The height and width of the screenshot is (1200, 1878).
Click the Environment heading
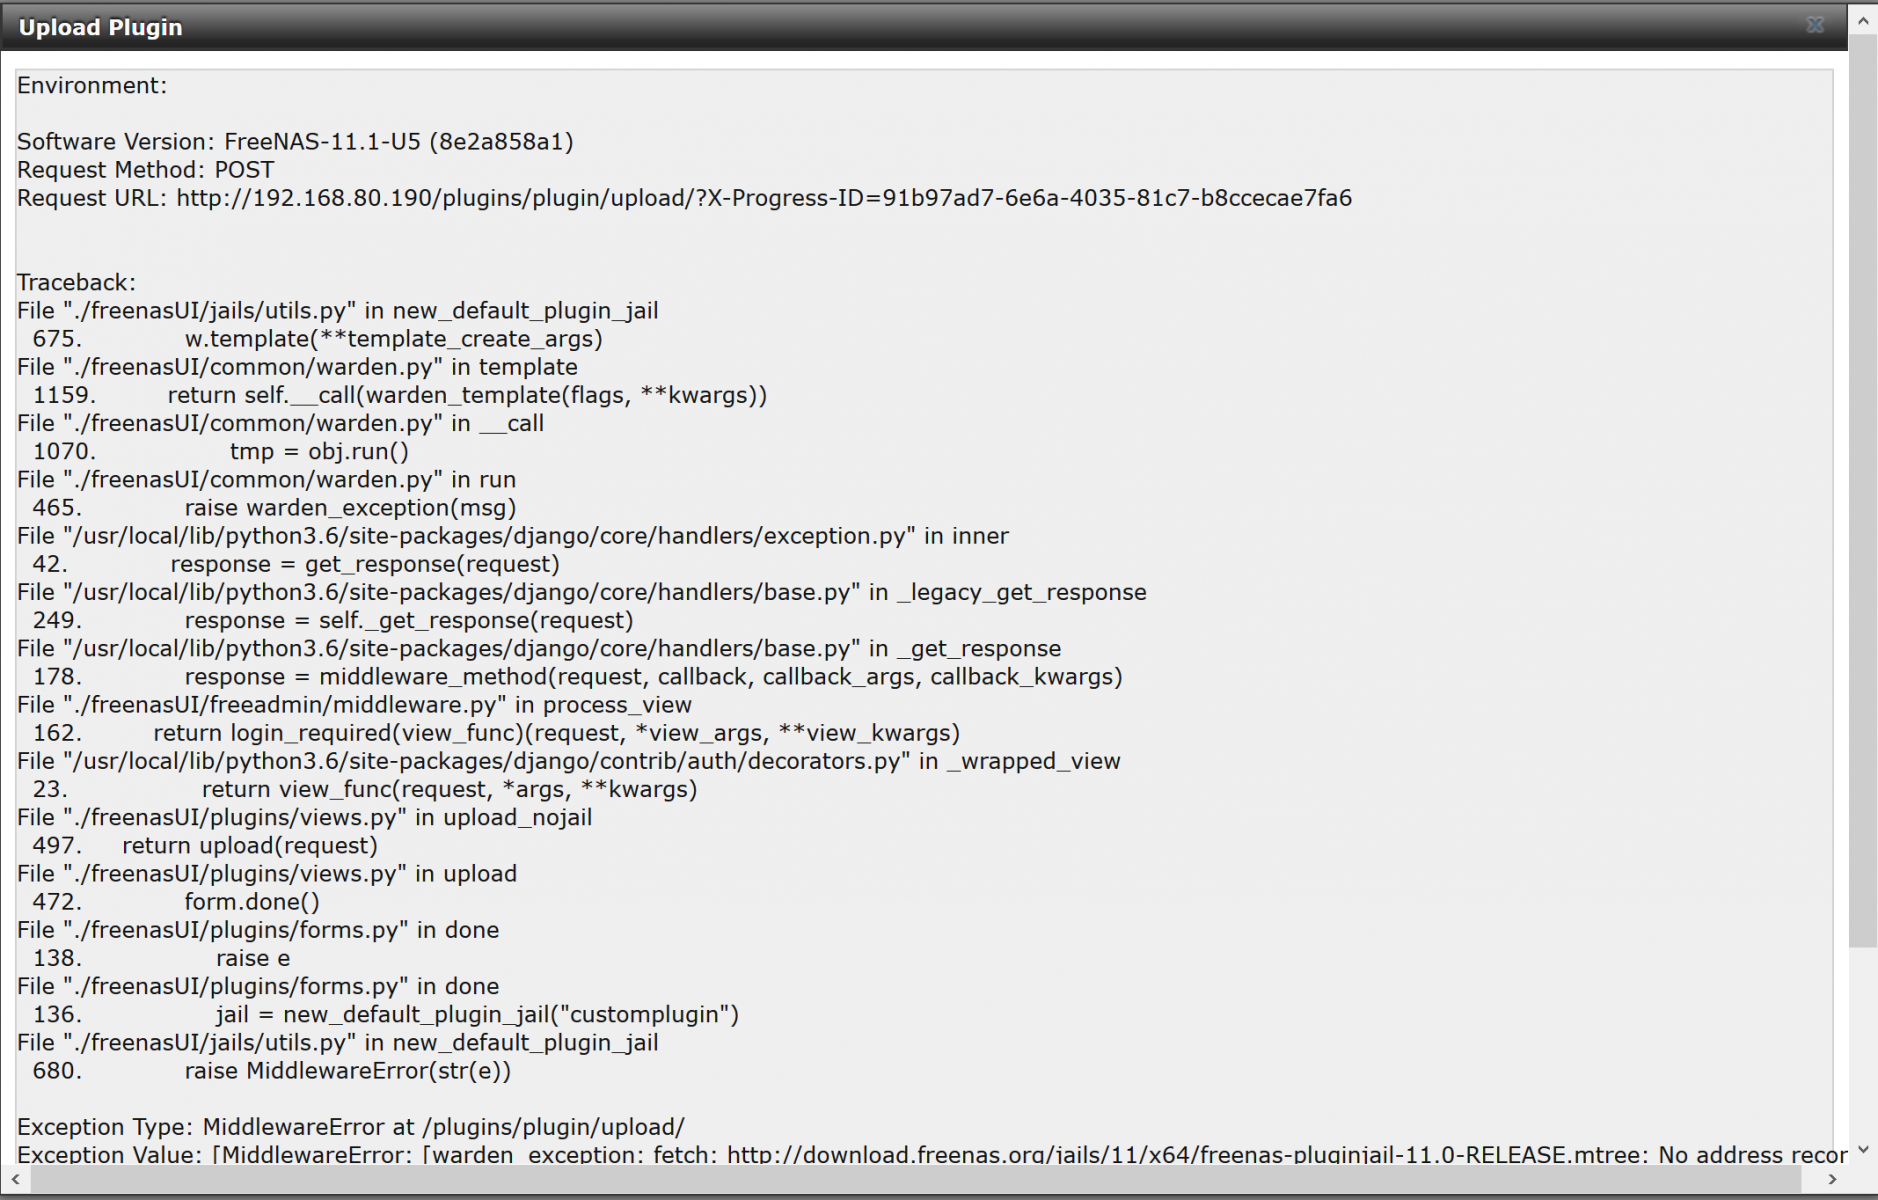92,85
